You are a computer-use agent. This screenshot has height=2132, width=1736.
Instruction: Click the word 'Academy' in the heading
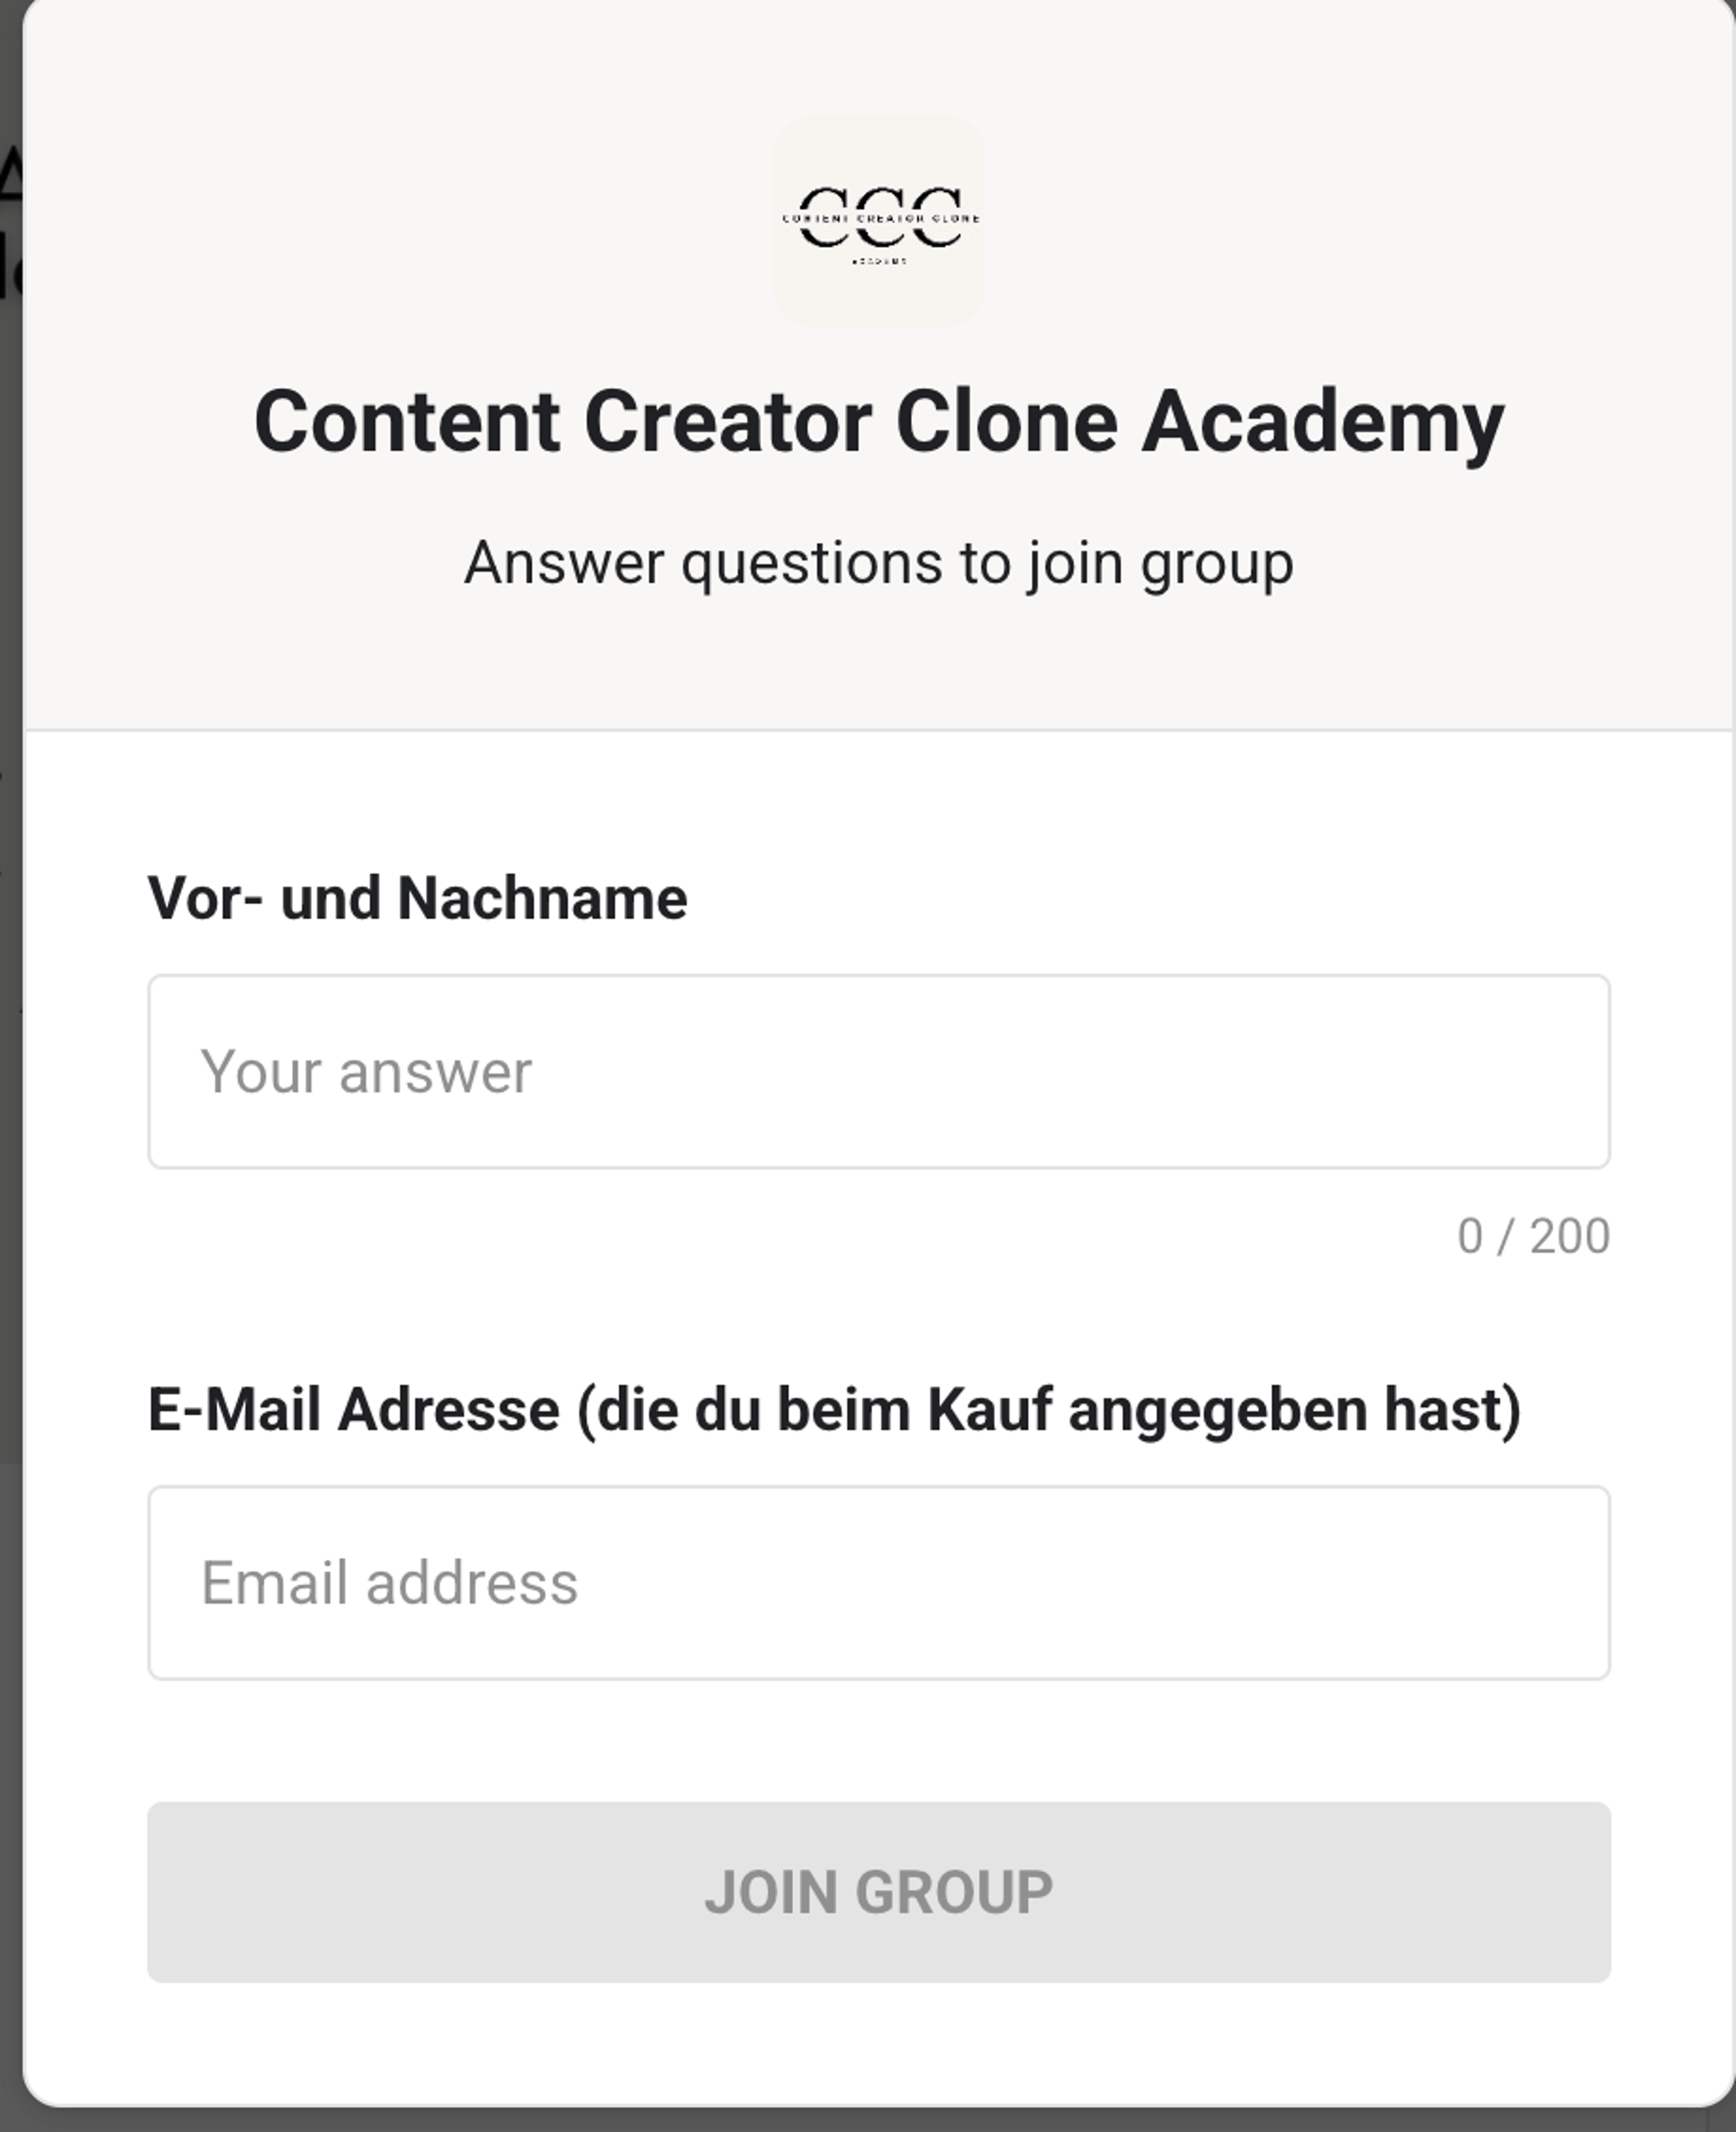pos(1323,422)
